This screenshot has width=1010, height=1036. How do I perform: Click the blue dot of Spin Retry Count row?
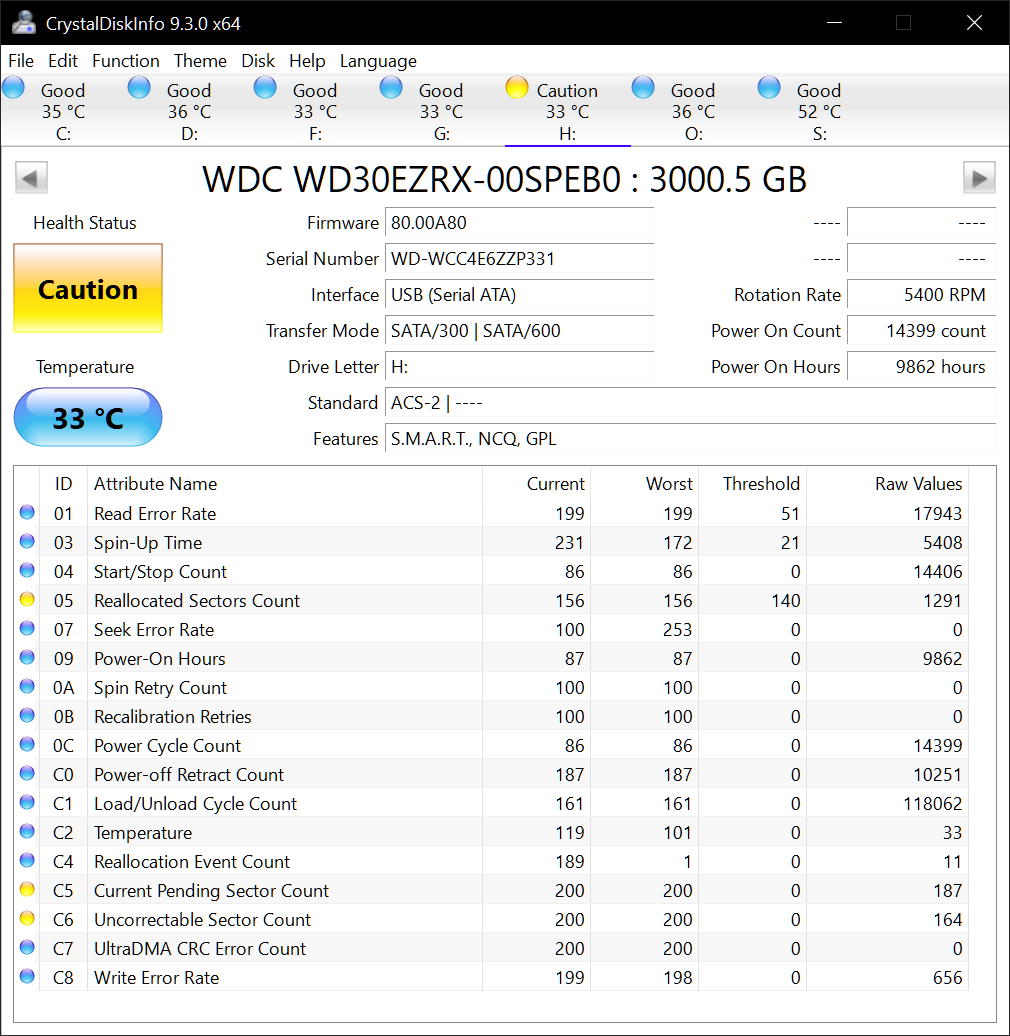[27, 686]
